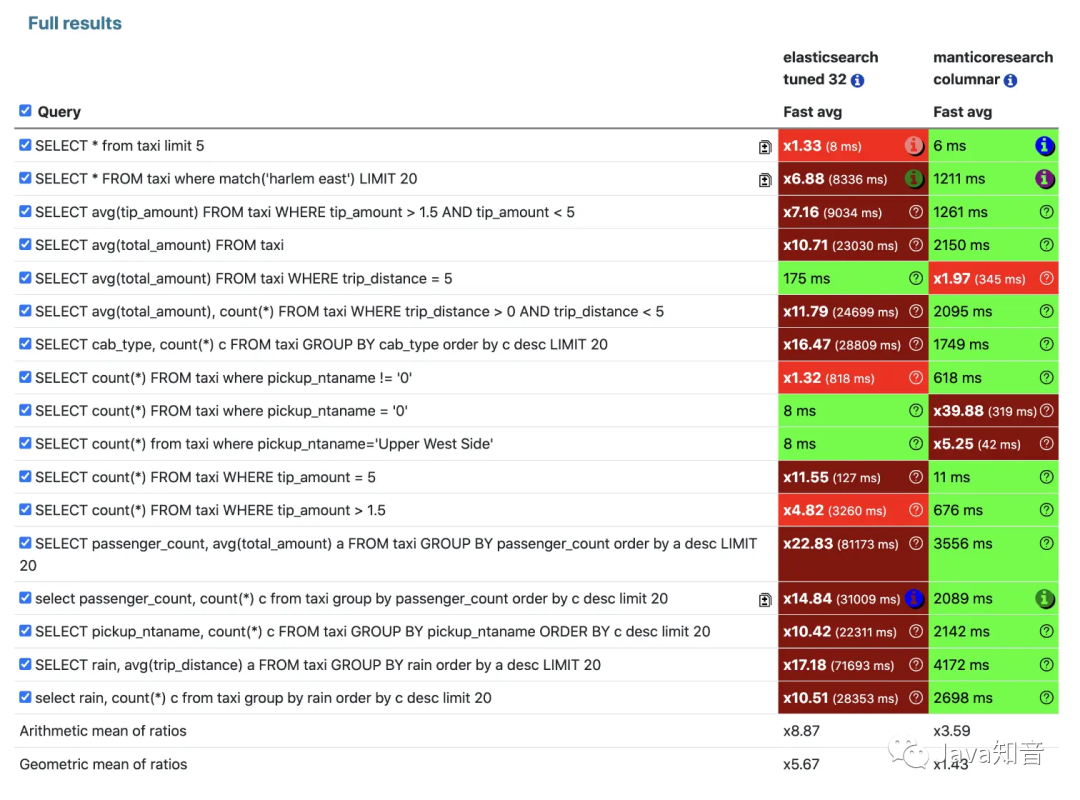Click the question icon in the x4.82 (3260 ms) cell
Image resolution: width=1080 pixels, height=800 pixels.
pos(915,510)
